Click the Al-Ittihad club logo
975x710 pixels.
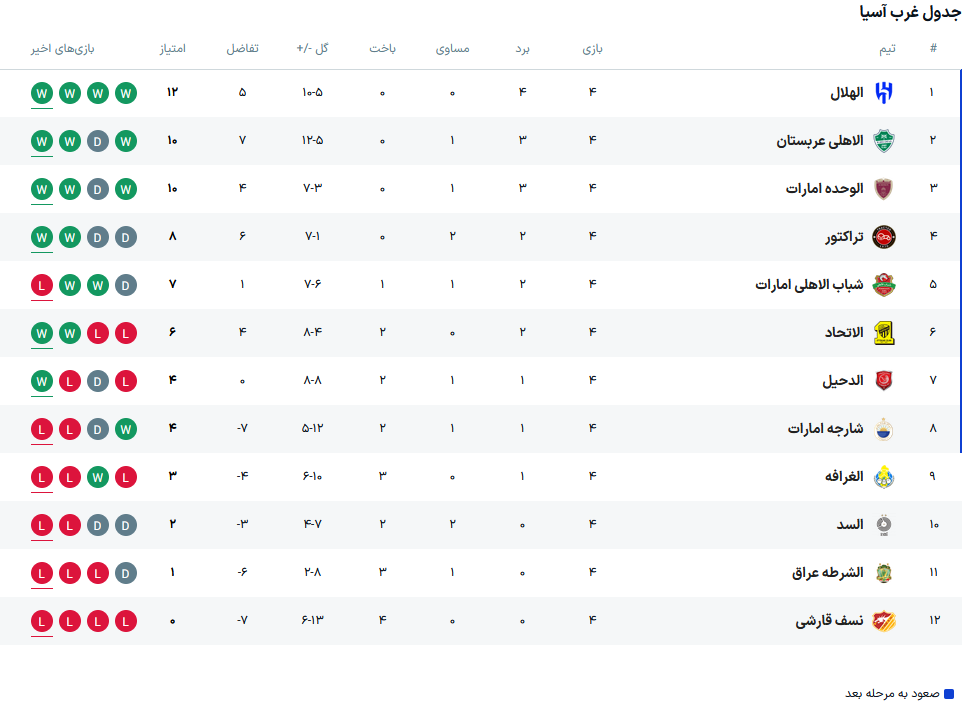click(x=884, y=333)
